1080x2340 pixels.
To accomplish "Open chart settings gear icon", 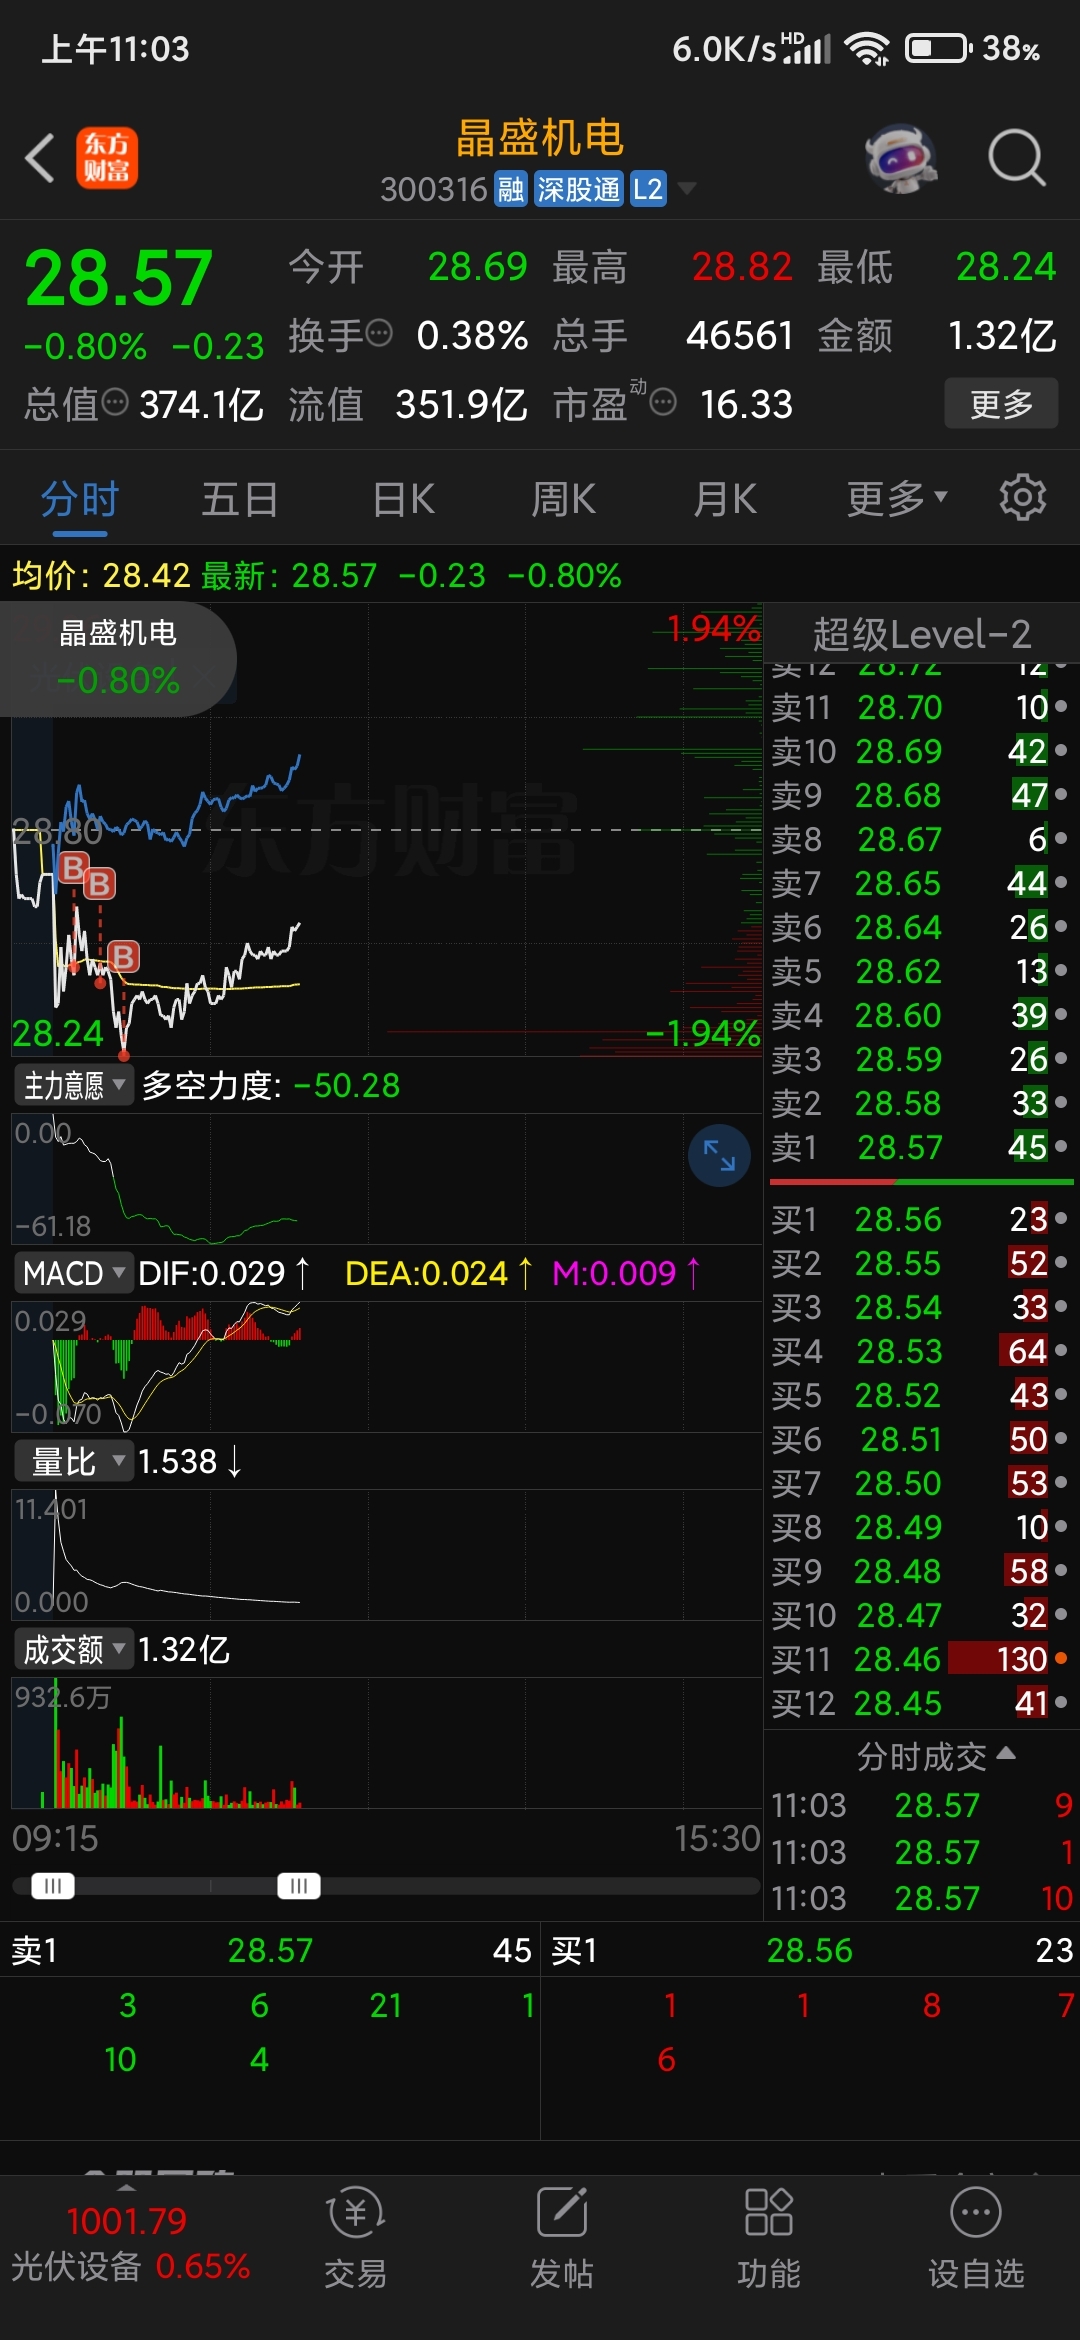I will coord(1023,497).
